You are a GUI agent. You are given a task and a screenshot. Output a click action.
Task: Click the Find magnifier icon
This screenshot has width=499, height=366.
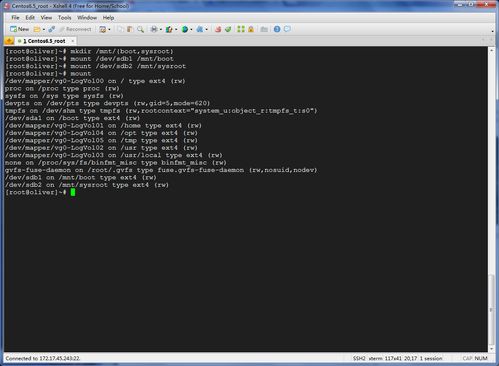140,29
